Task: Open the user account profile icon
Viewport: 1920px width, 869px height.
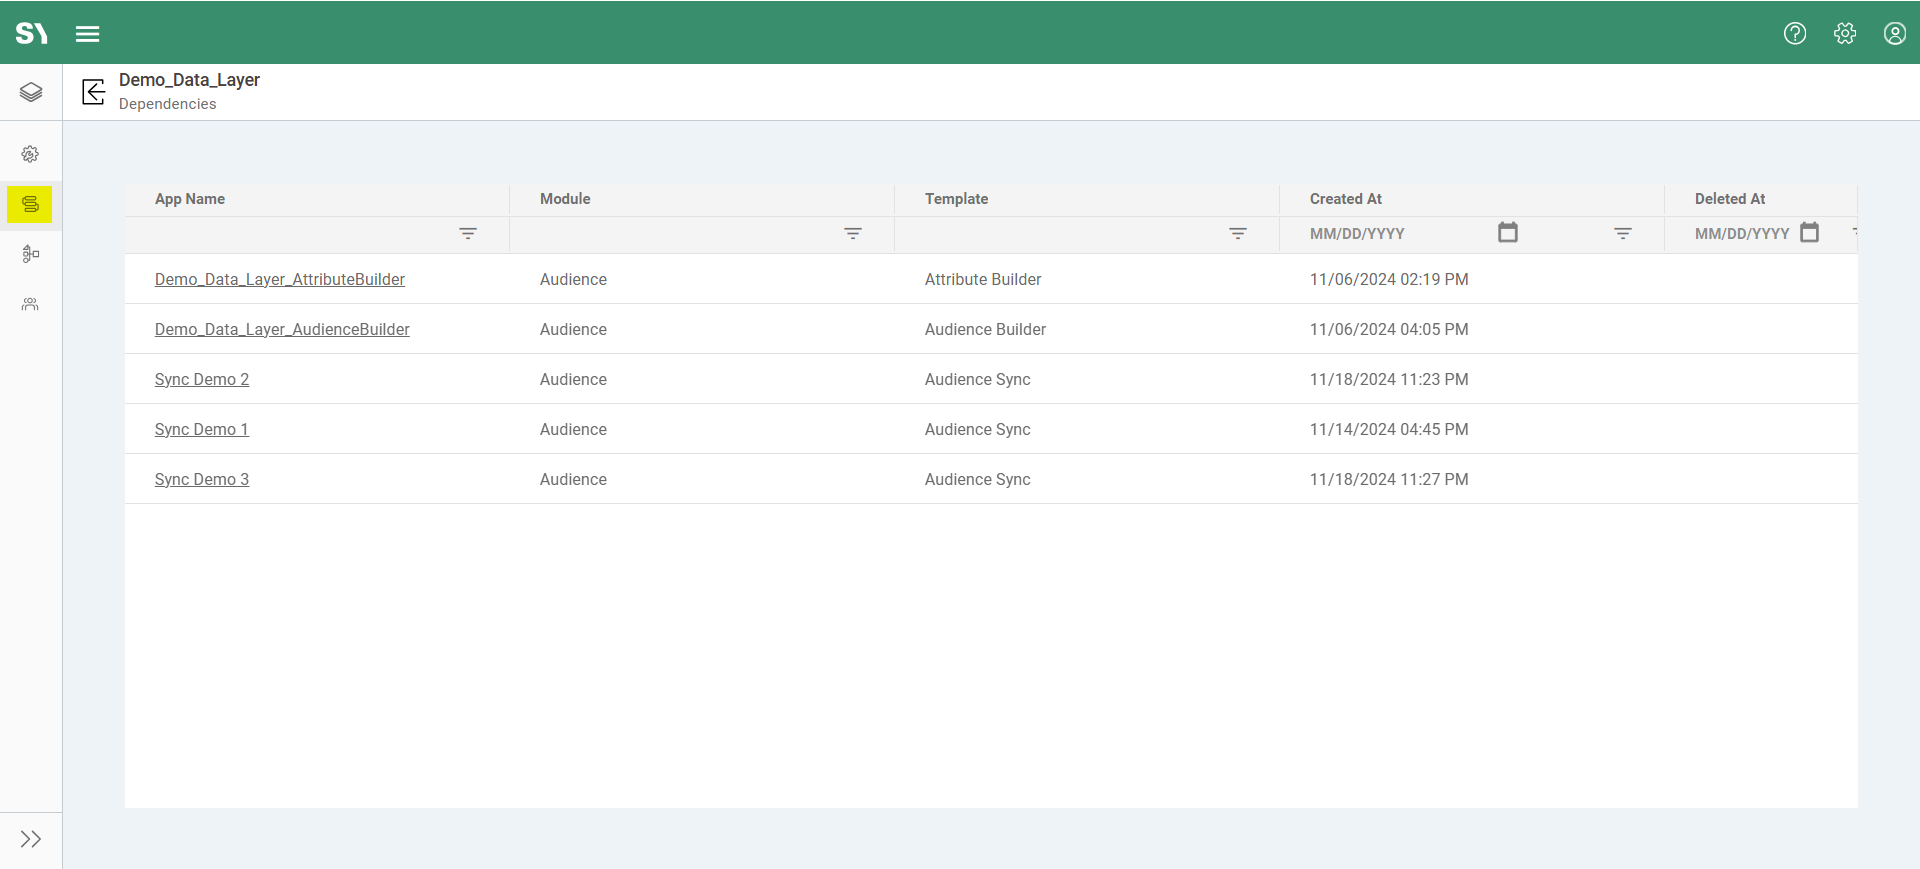Action: click(x=1895, y=34)
